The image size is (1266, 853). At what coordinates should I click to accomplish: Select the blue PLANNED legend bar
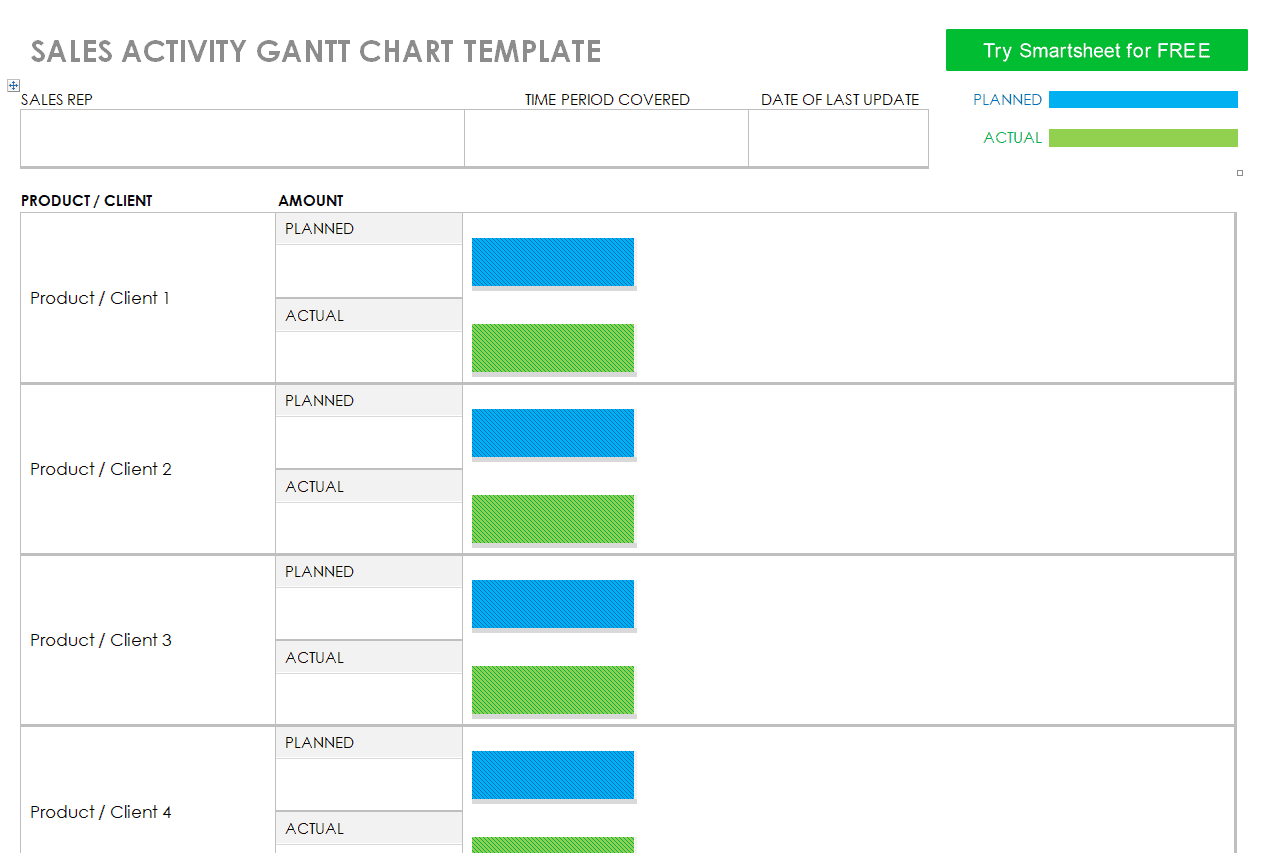coord(1143,99)
